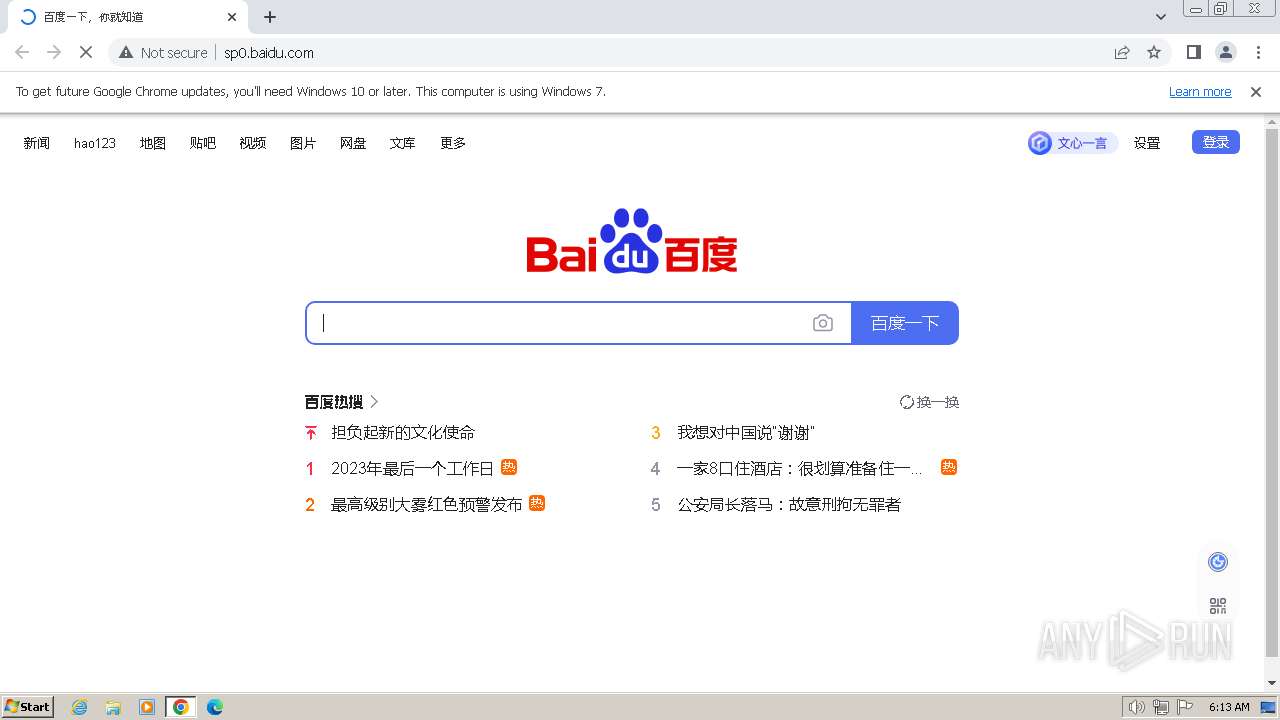Open the 百度热搜 hot search heading

tap(342, 402)
